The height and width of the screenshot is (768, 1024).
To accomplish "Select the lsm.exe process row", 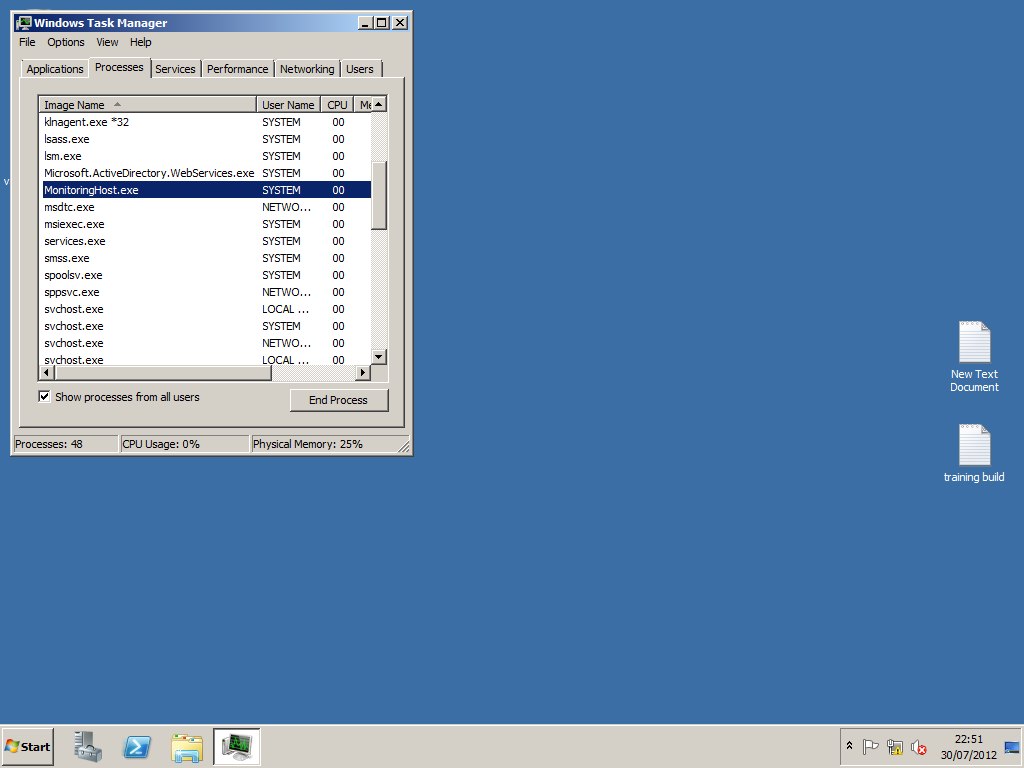I will pyautogui.click(x=205, y=156).
